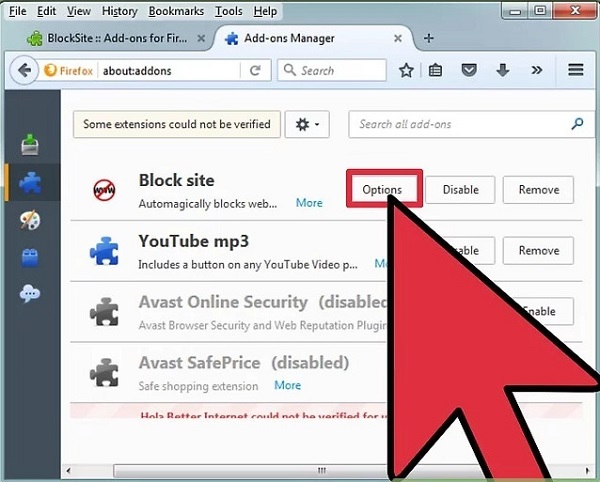Click the add-on search magnifier
The image size is (600, 482).
point(577,124)
